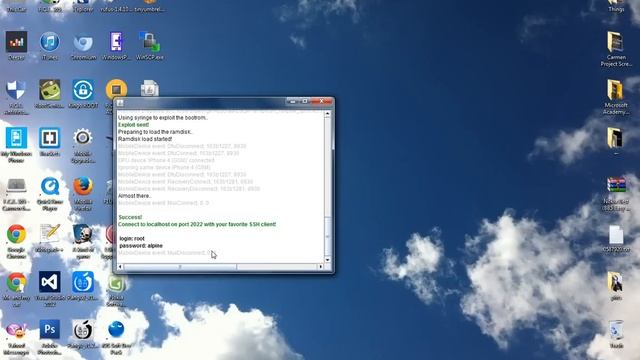This screenshot has height=360, width=640.
Task: Open the Windows Phone purple icon
Action: 116,42
